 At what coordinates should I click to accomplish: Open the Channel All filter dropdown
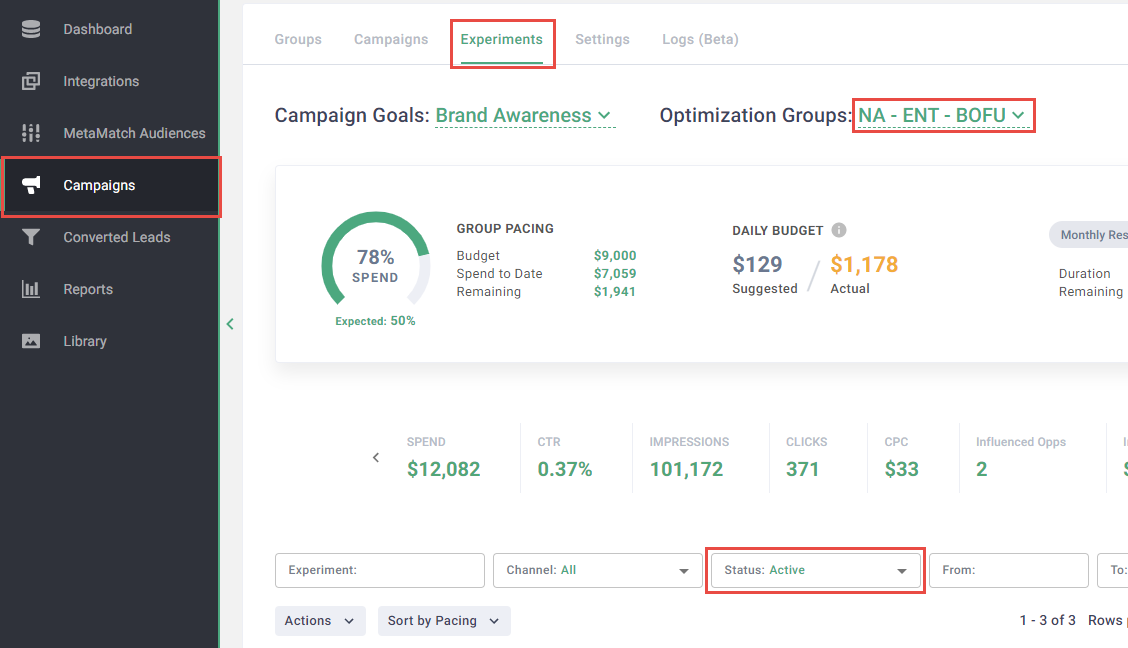click(x=597, y=570)
